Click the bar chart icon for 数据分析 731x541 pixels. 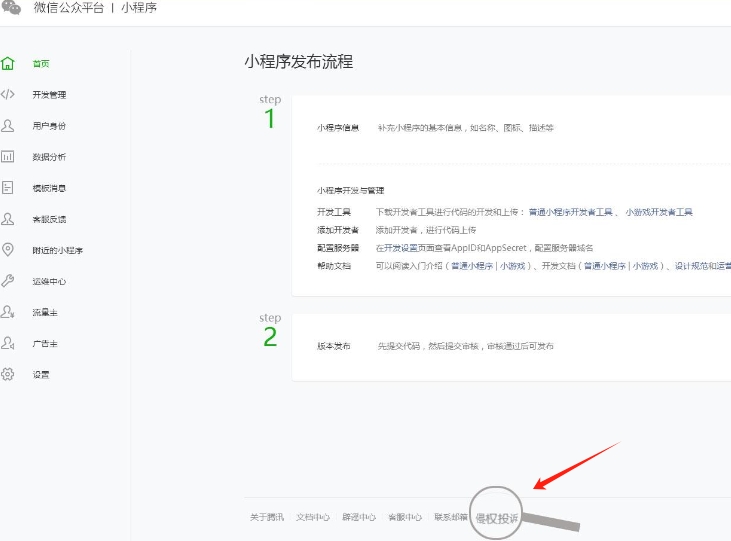pyautogui.click(x=8, y=157)
